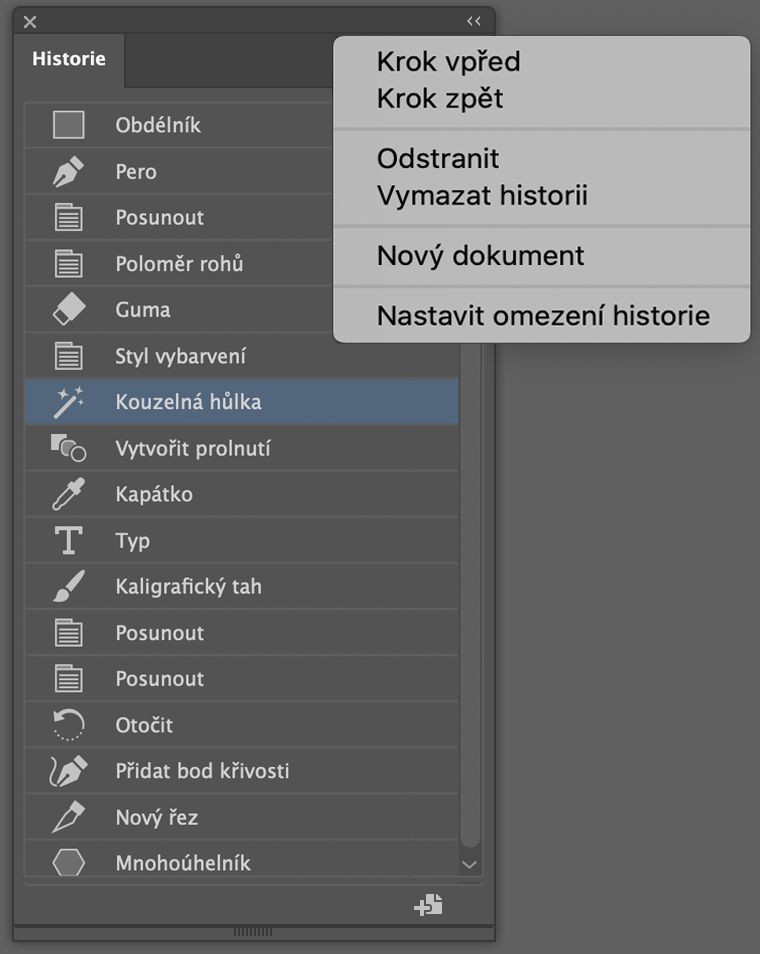Viewport: 760px width, 954px height.
Task: Click the Kapátko eyedropper icon
Action: 68,494
